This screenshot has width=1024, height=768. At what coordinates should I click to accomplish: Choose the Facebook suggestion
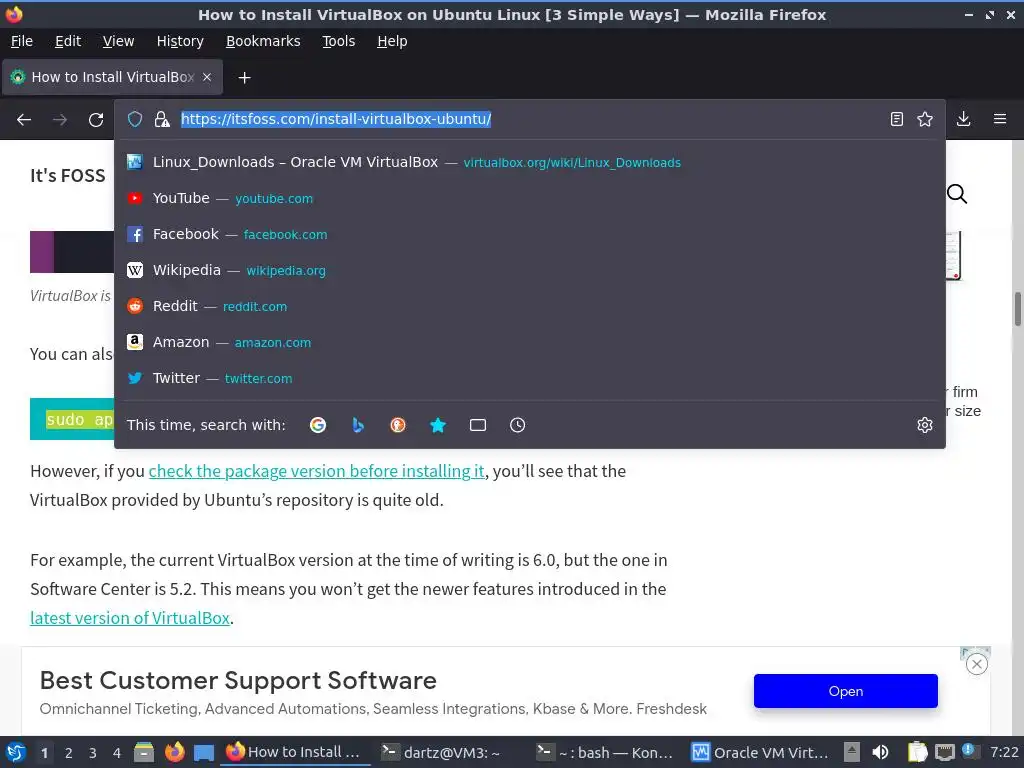coord(530,234)
